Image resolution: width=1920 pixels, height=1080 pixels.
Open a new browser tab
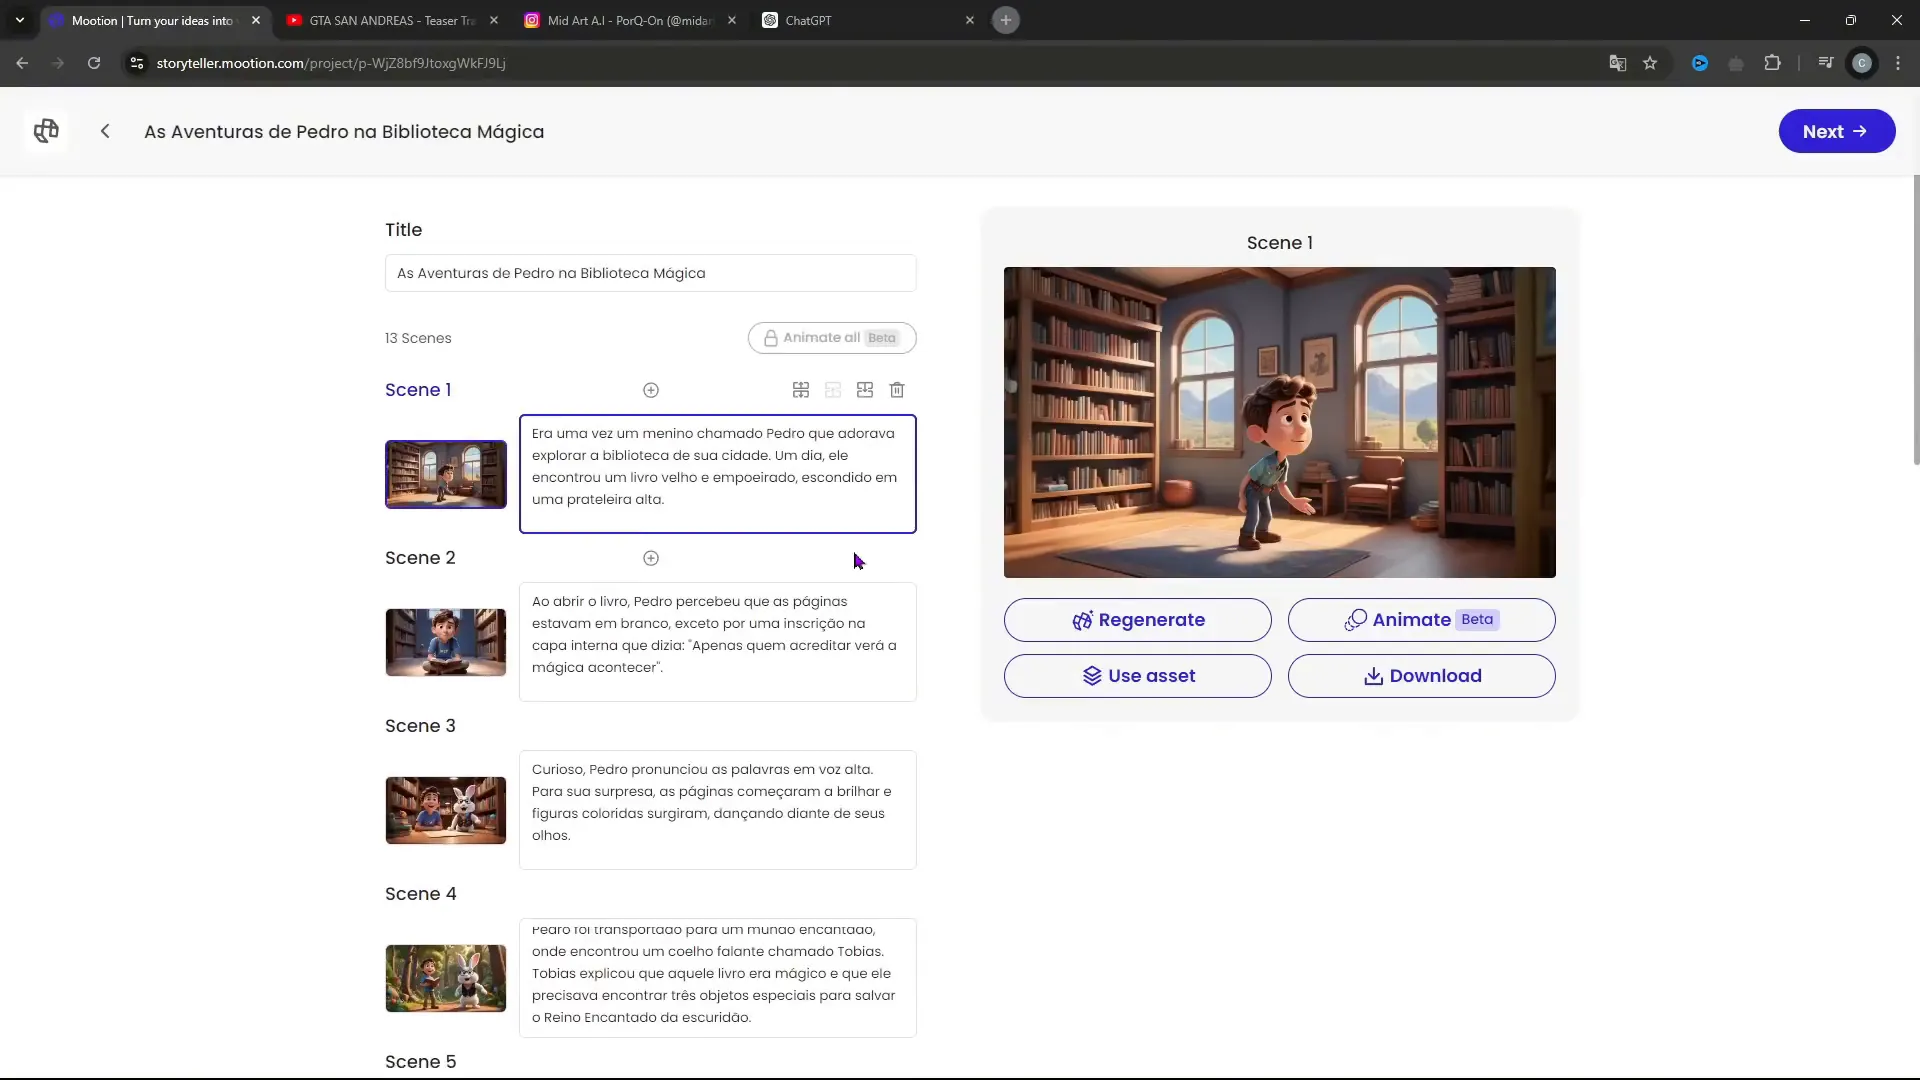tap(1006, 20)
